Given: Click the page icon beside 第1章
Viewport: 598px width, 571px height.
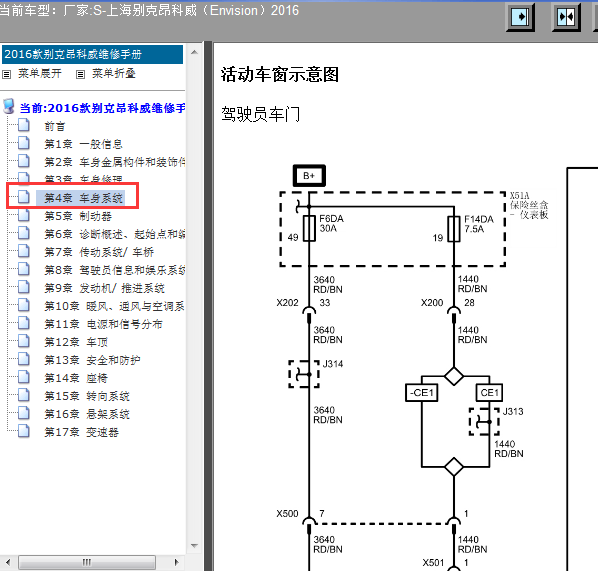Looking at the screenshot, I should tap(24, 143).
